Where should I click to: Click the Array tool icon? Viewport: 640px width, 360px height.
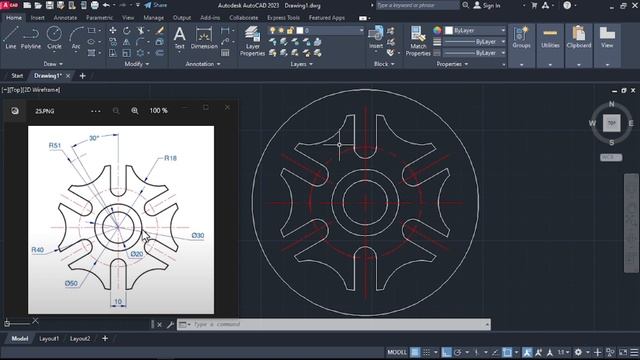140,53
